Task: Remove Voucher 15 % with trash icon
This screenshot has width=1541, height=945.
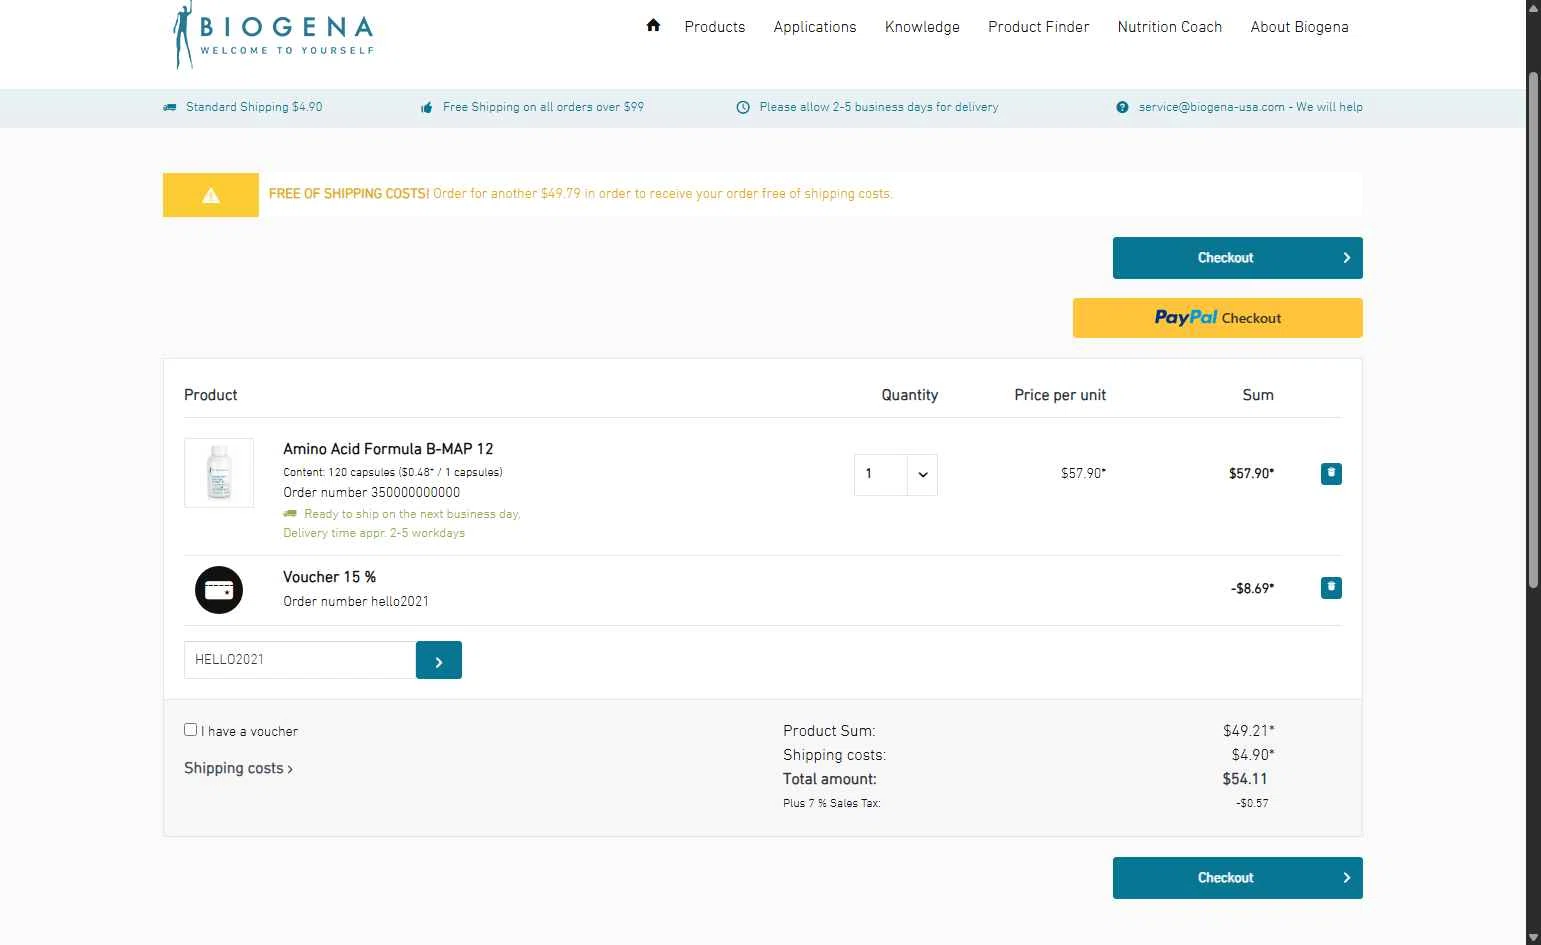Action: click(1331, 588)
